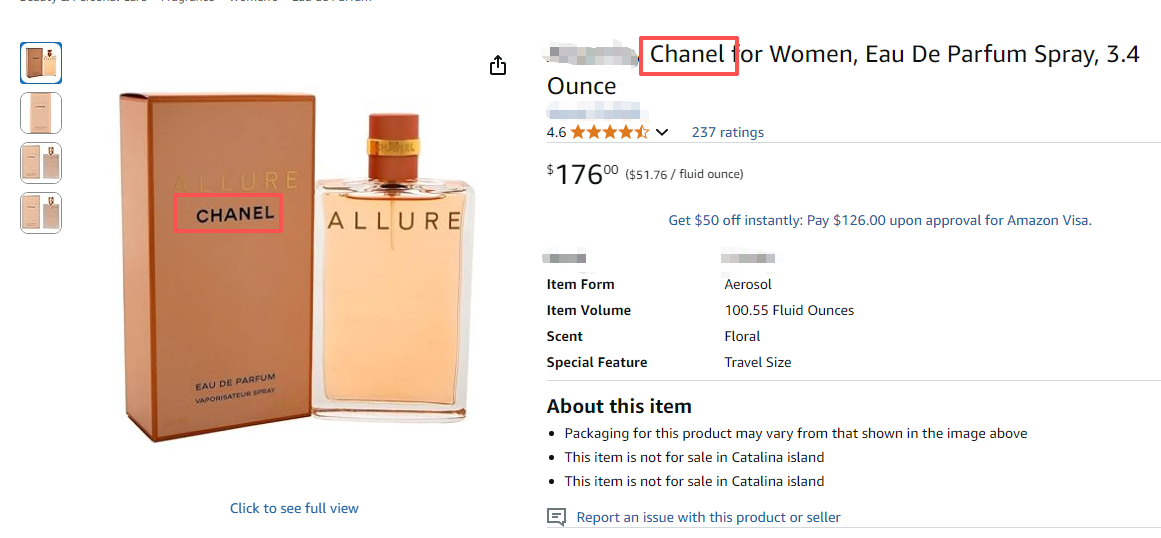1161x538 pixels.
Task: Click to see full view link
Action: point(294,508)
